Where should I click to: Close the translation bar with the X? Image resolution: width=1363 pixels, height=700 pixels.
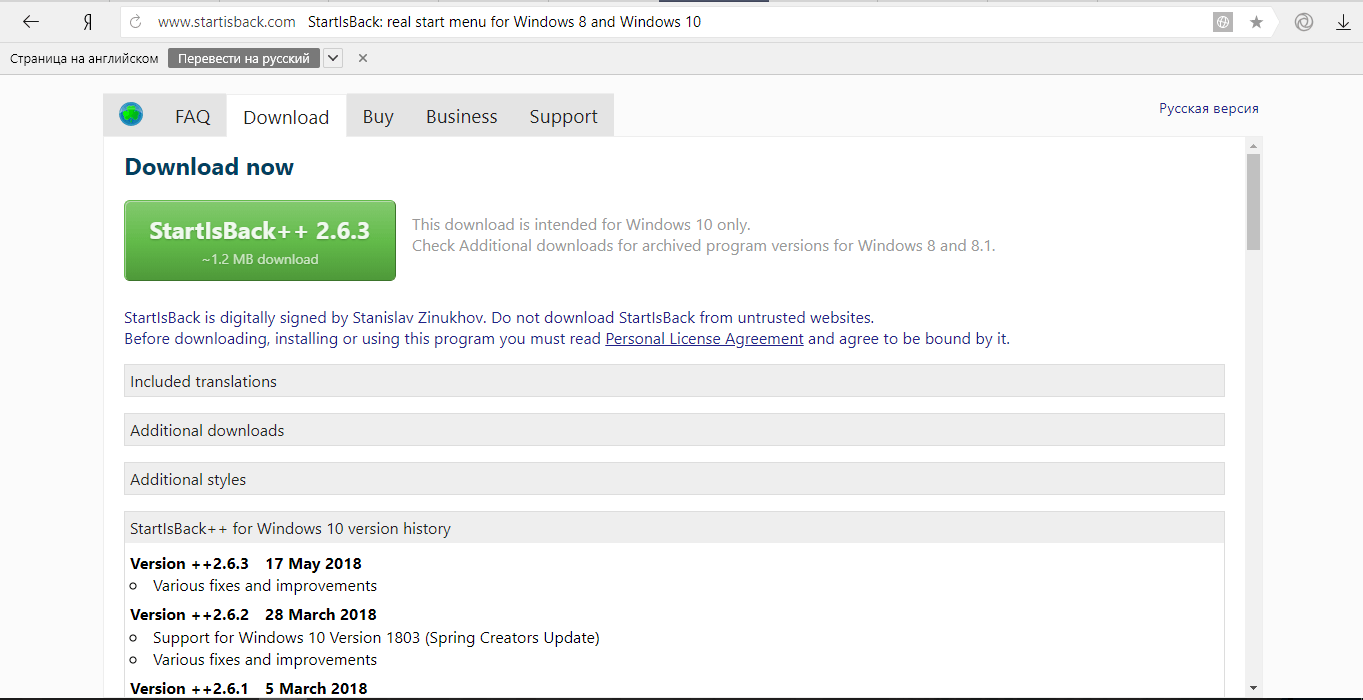363,58
